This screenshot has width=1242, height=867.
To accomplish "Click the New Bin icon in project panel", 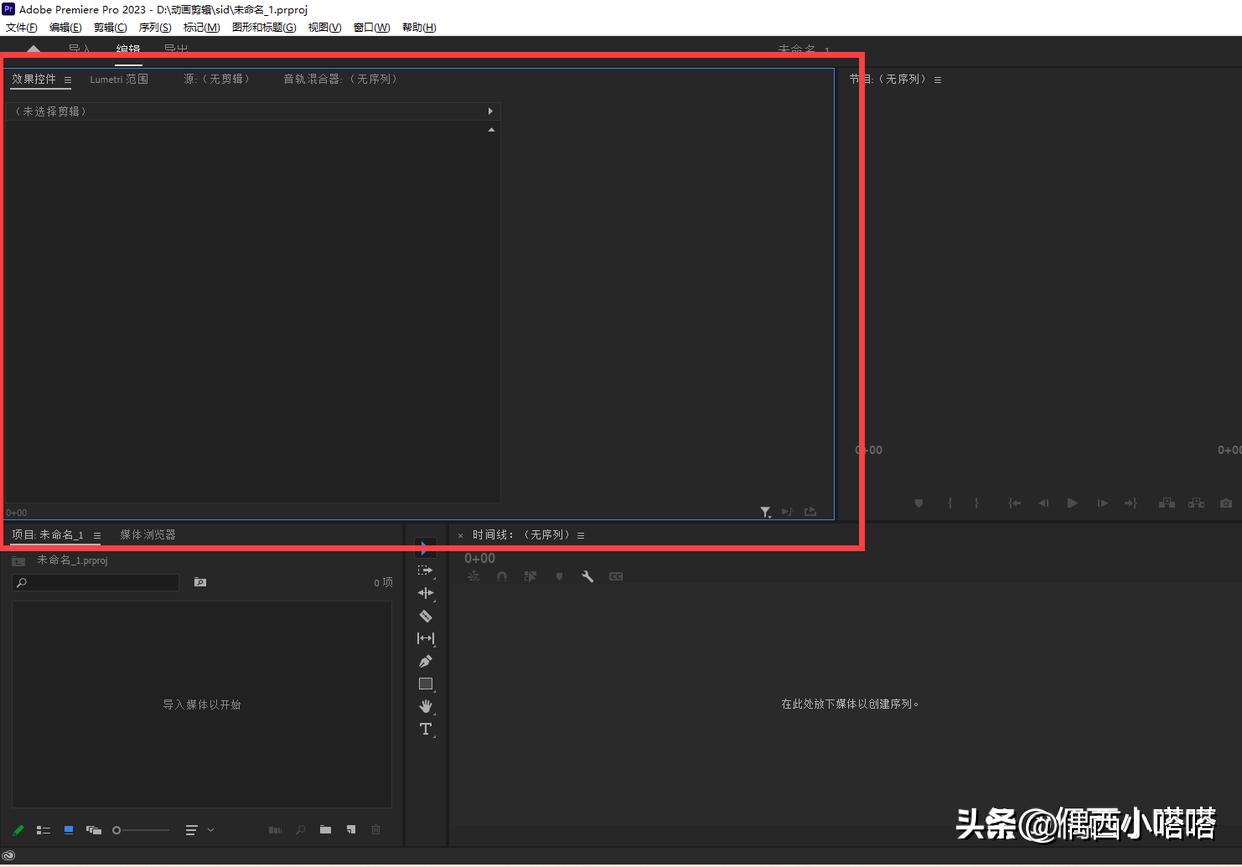I will 325,830.
